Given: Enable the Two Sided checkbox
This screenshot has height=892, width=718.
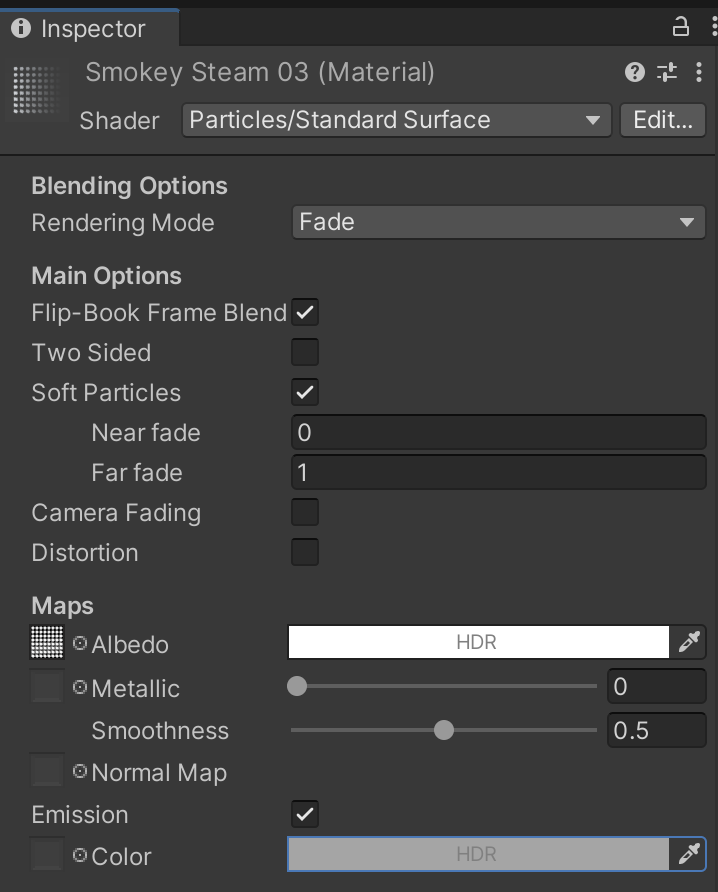Looking at the screenshot, I should coord(305,353).
